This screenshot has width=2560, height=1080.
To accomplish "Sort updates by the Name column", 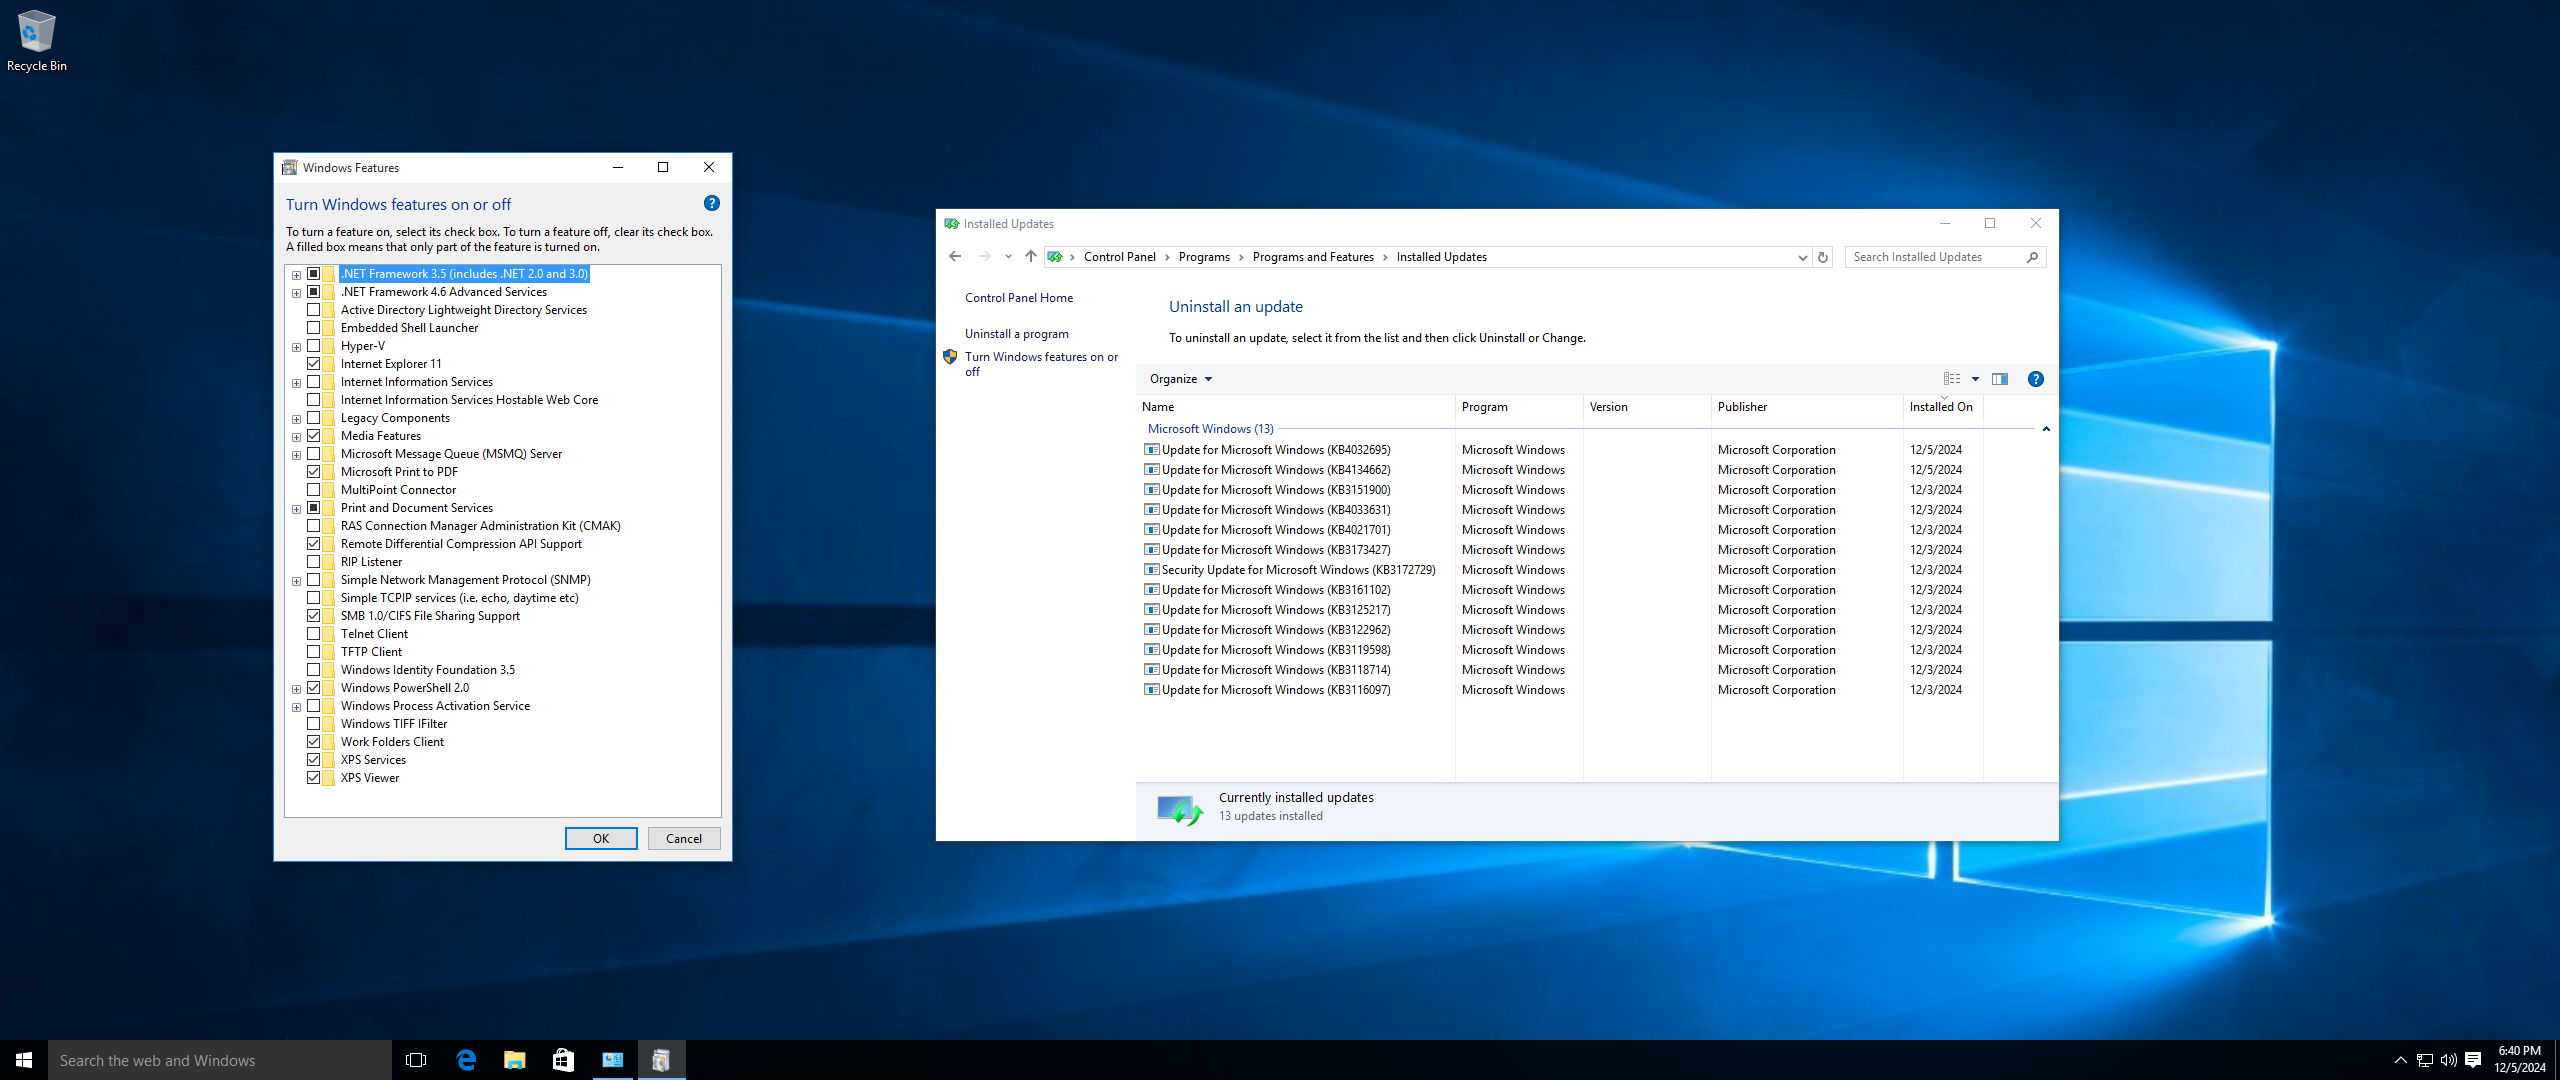I will click(1296, 407).
